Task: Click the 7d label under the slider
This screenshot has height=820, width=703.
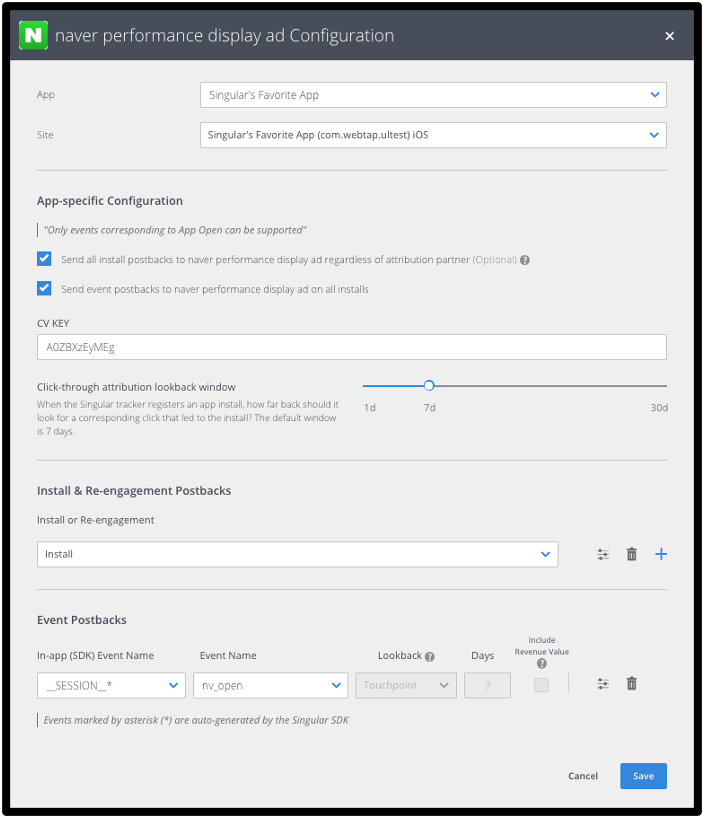Action: (x=429, y=407)
